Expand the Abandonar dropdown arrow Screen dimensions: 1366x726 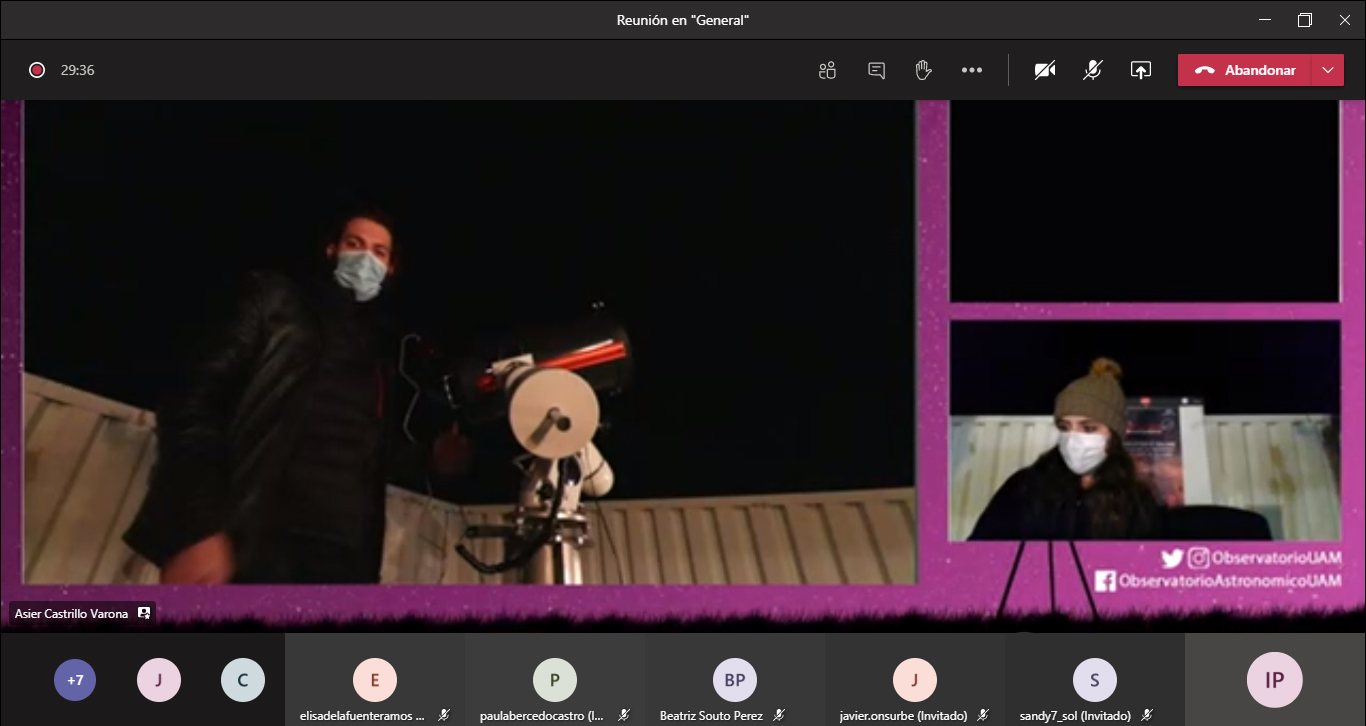(x=1327, y=70)
